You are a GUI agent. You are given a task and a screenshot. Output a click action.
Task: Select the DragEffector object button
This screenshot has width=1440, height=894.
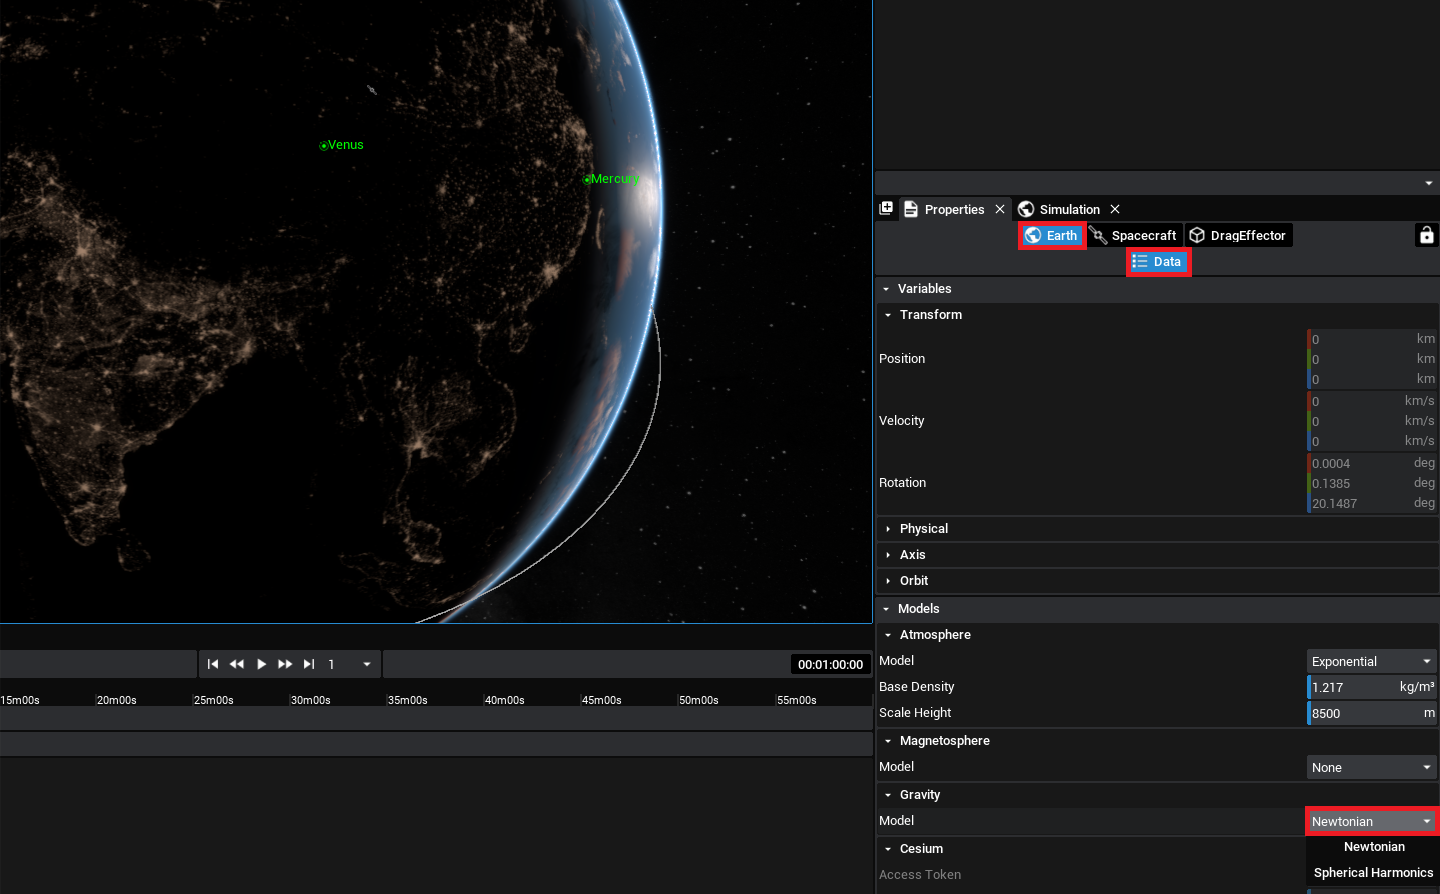point(1238,236)
